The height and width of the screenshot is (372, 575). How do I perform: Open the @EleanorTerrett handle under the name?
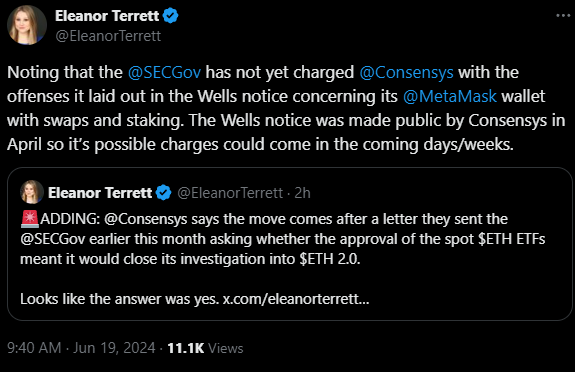[x=108, y=36]
